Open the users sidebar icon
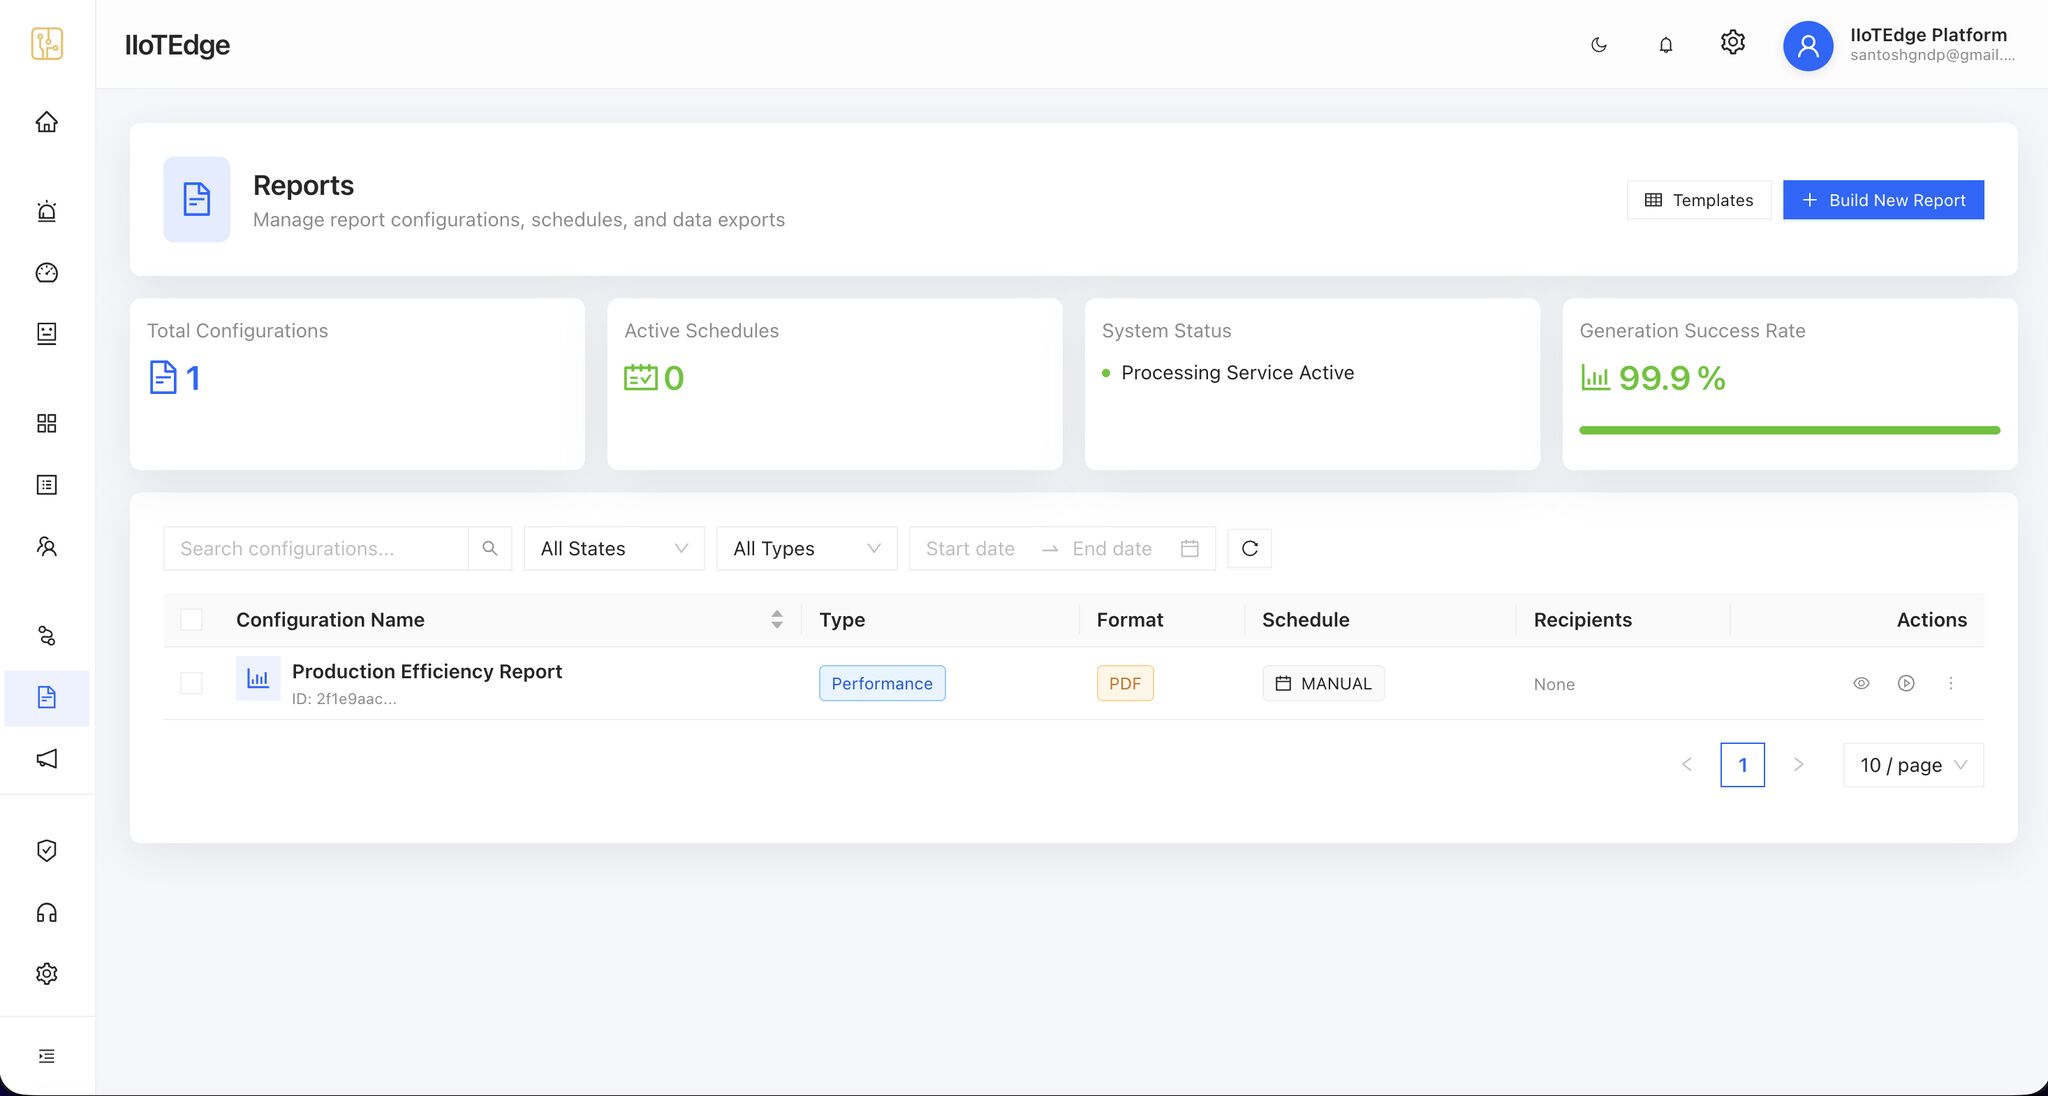This screenshot has height=1096, width=2048. 46,546
